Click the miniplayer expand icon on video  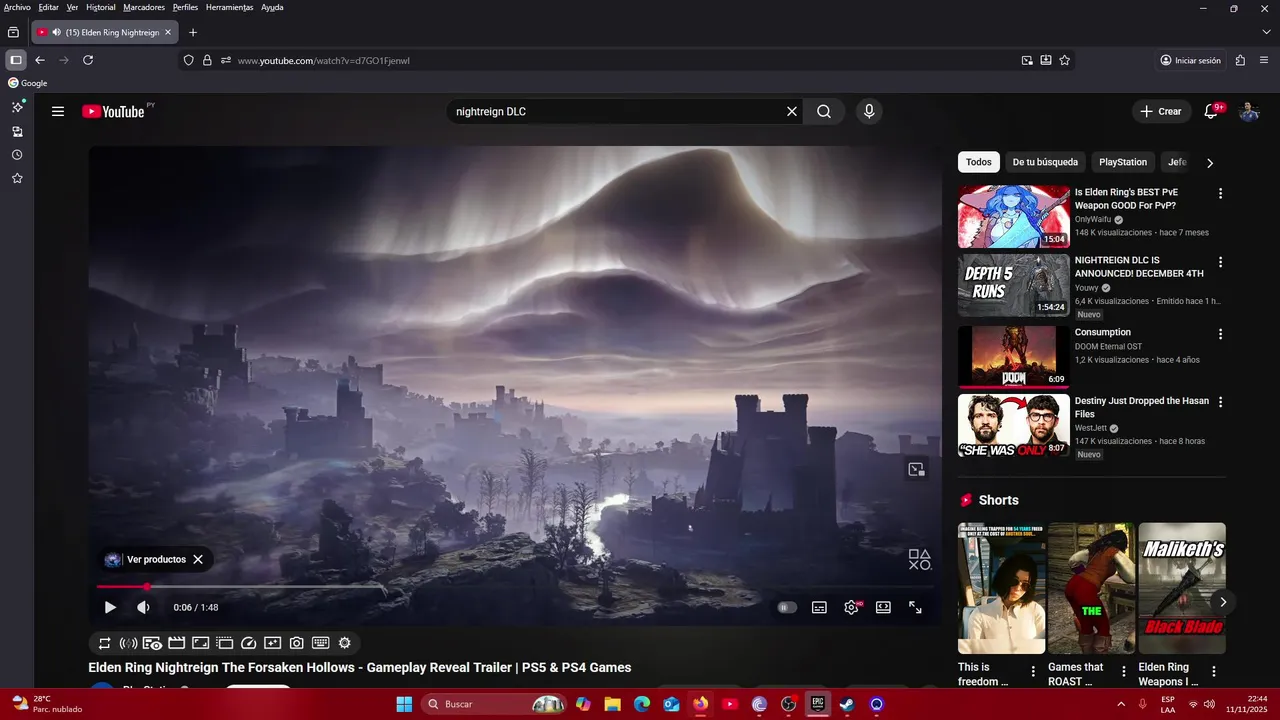[916, 469]
